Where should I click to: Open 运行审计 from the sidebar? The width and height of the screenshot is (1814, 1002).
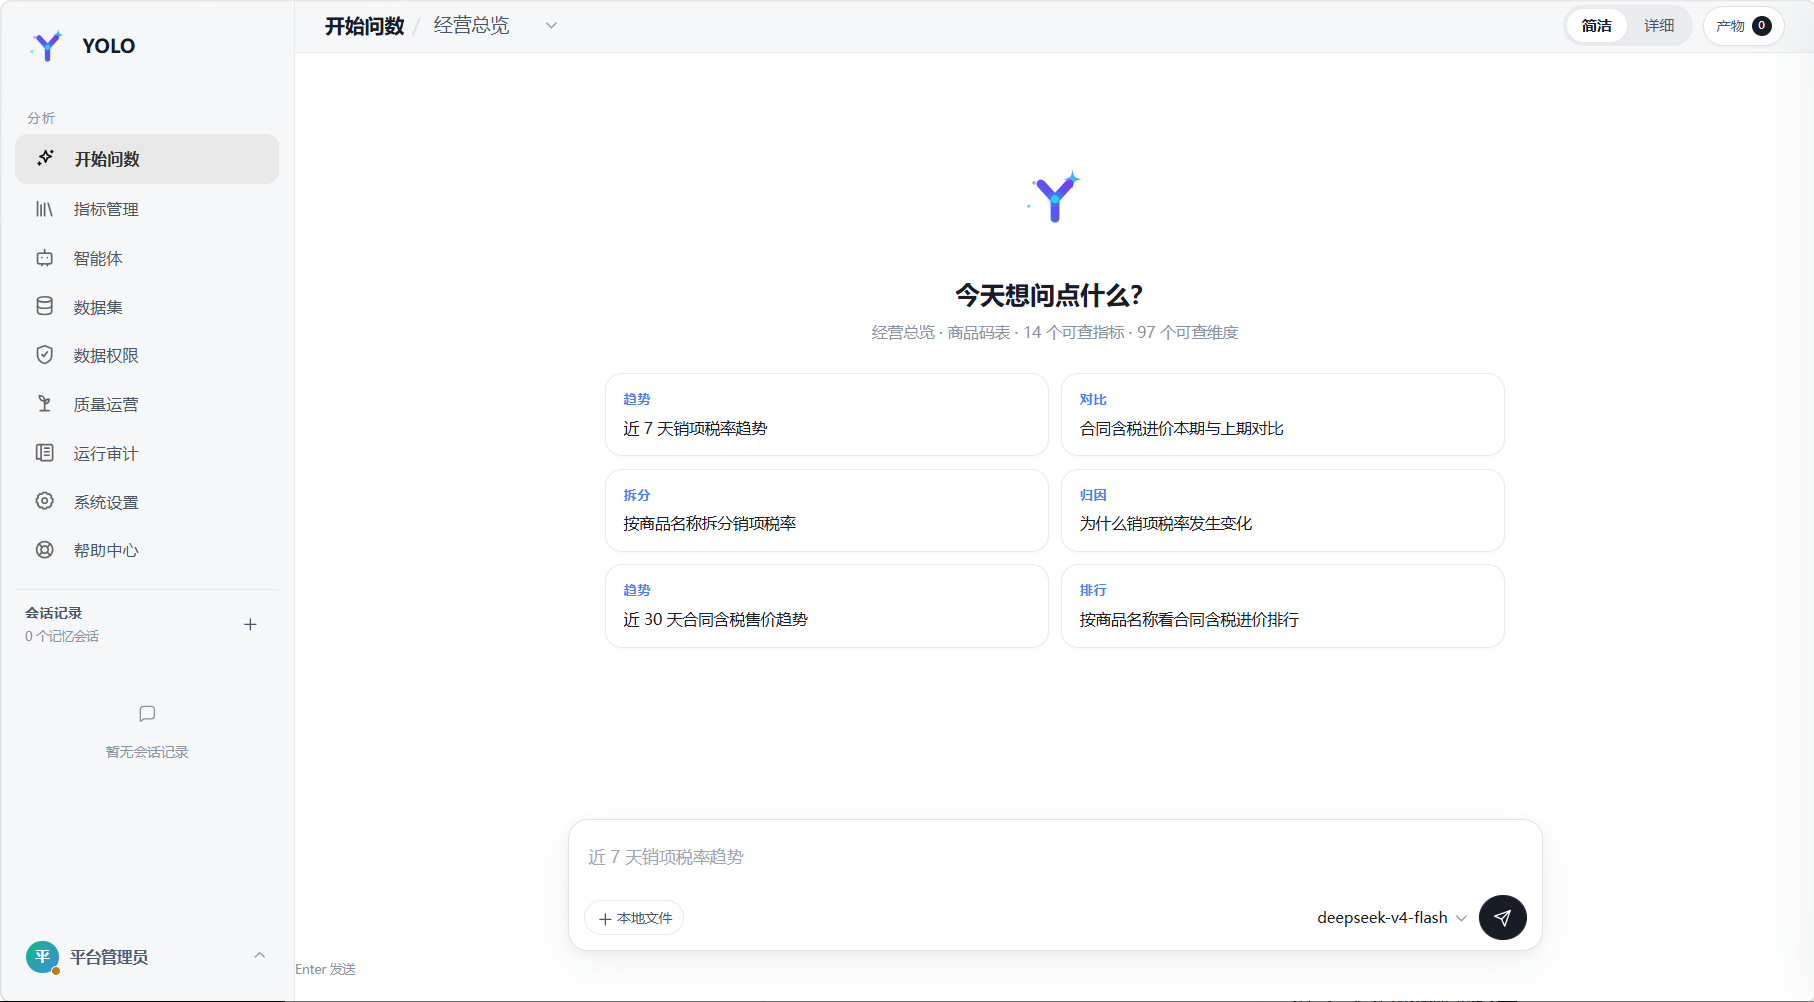click(x=147, y=453)
